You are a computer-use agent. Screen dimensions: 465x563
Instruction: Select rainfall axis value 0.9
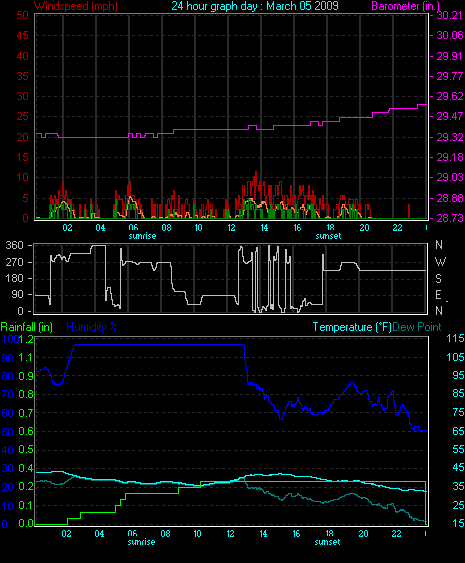pyautogui.click(x=25, y=376)
